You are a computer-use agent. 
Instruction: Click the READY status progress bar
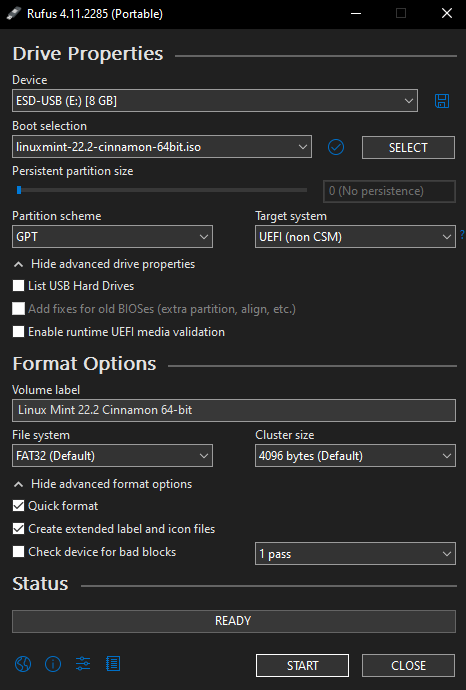click(234, 621)
